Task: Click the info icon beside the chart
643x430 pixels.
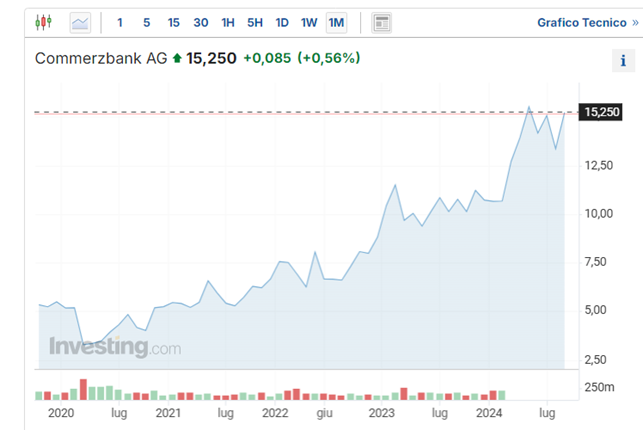Action: 619,62
